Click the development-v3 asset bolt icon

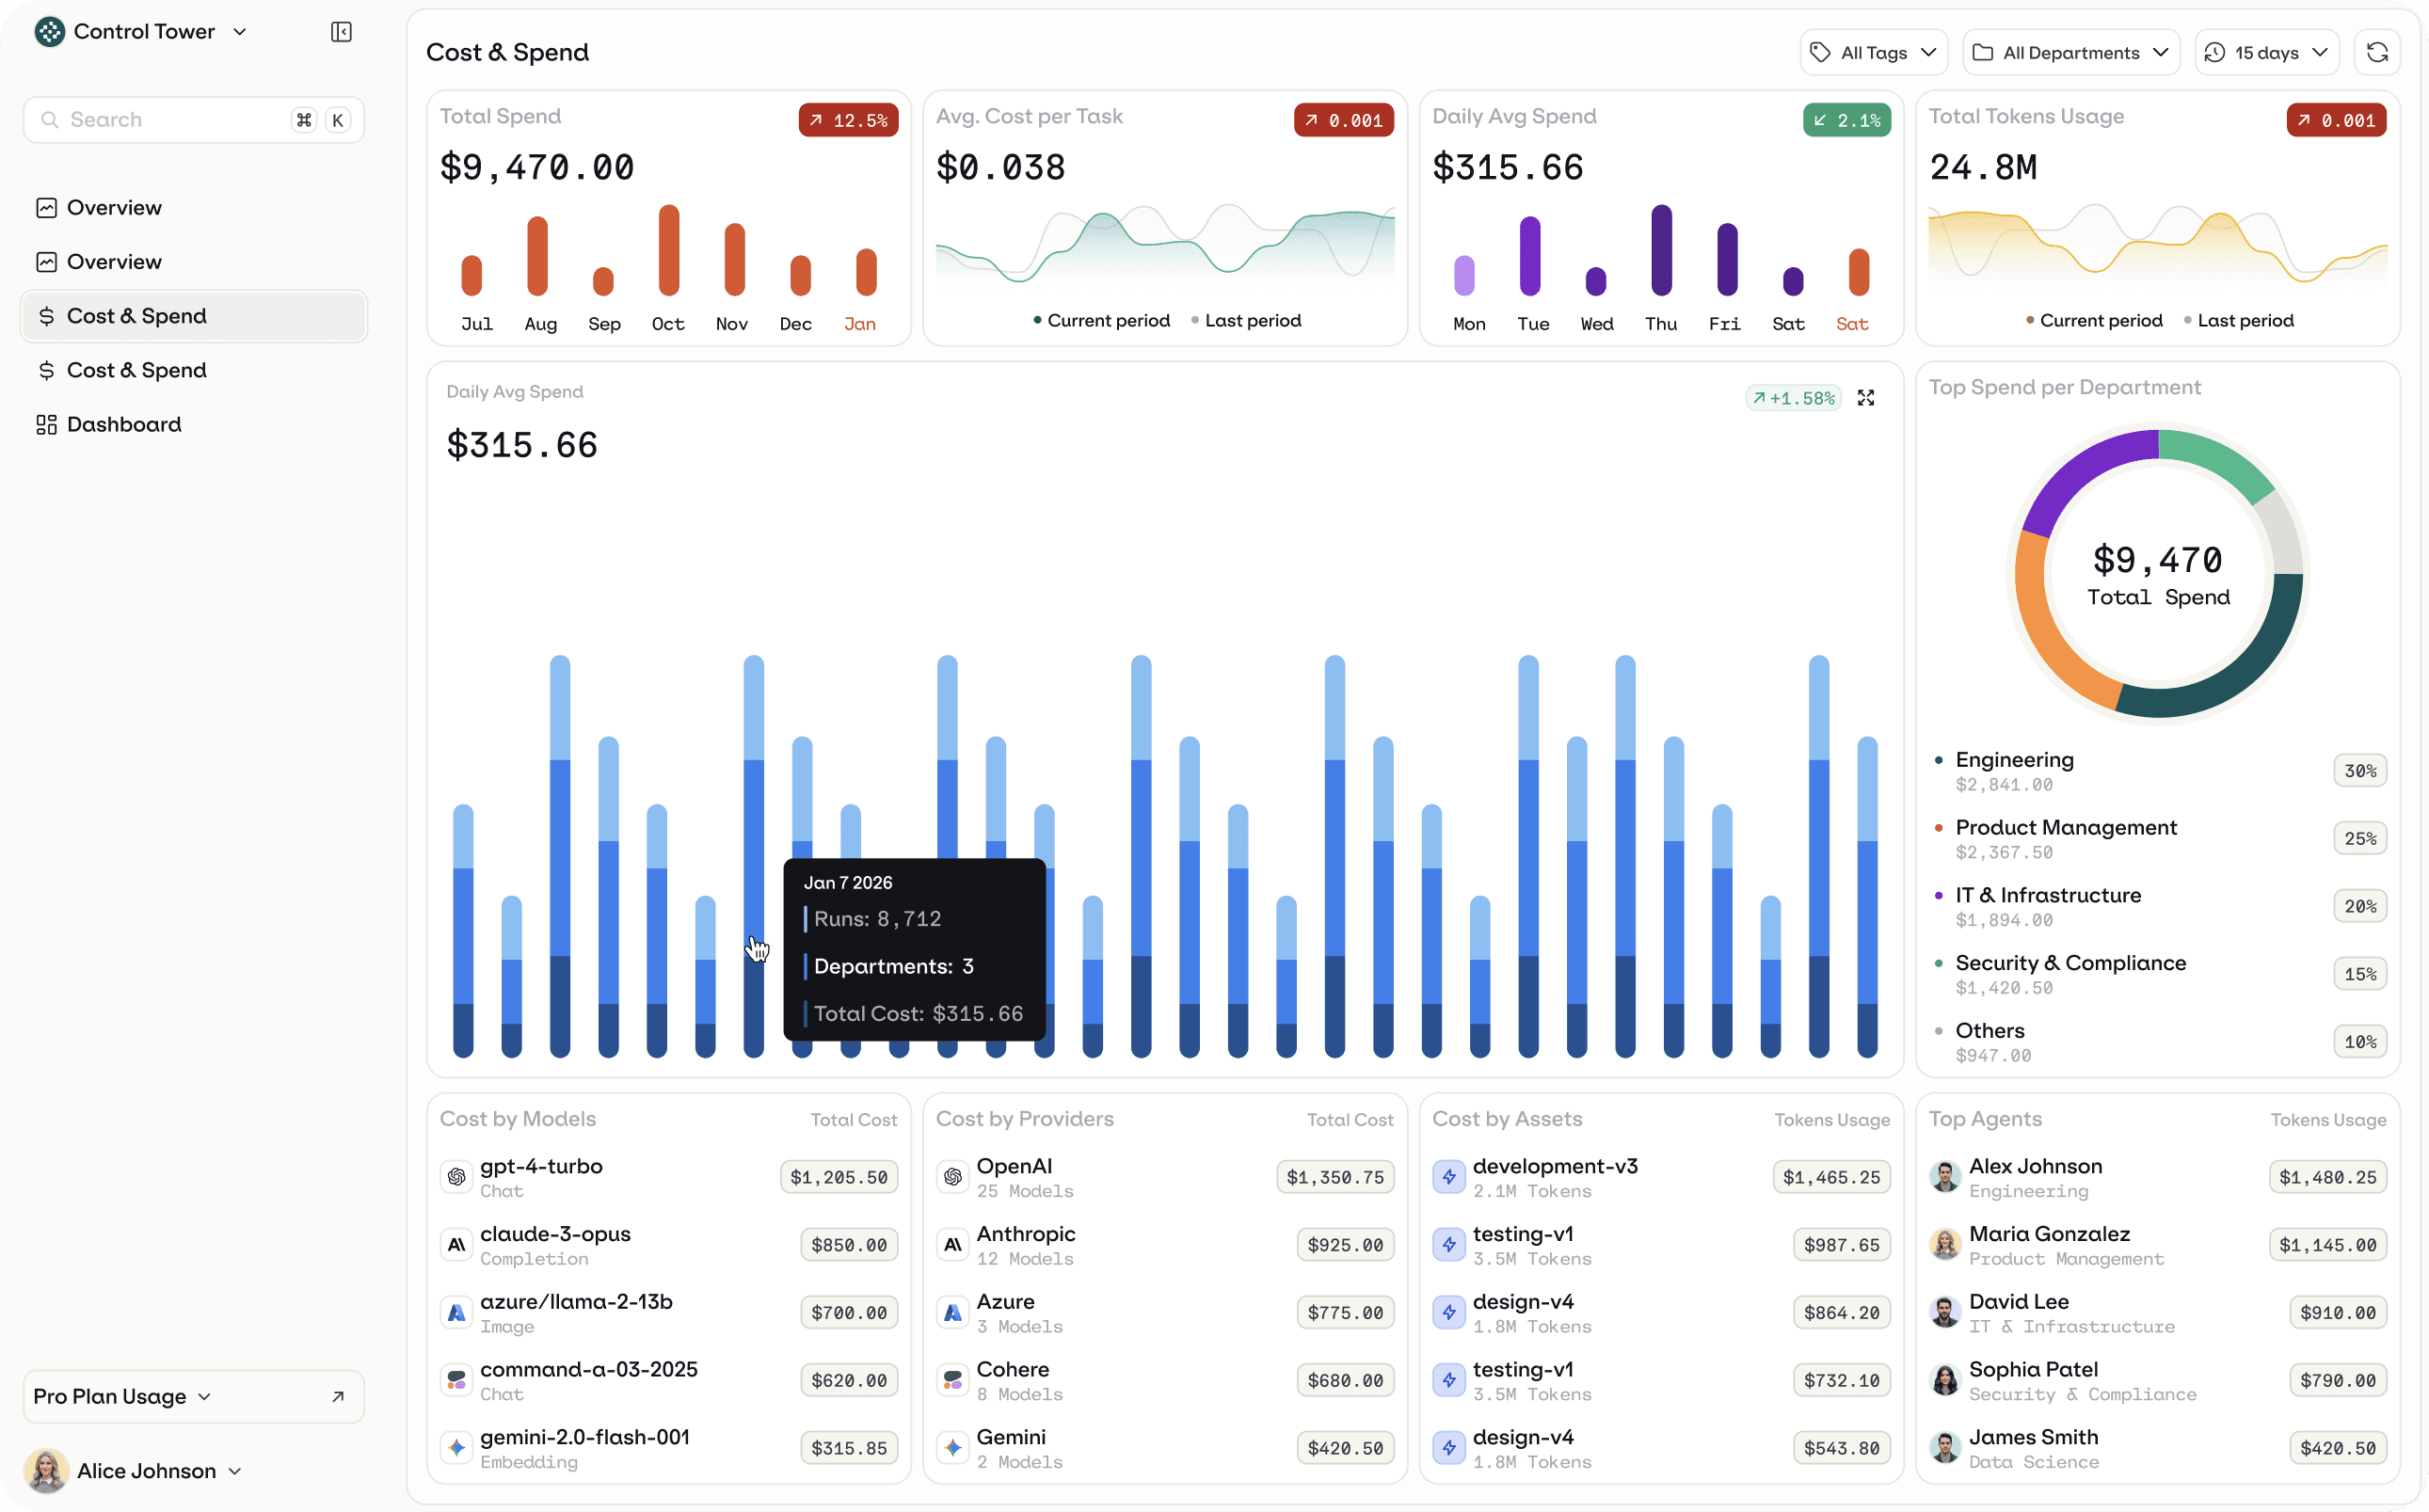[x=1449, y=1177]
